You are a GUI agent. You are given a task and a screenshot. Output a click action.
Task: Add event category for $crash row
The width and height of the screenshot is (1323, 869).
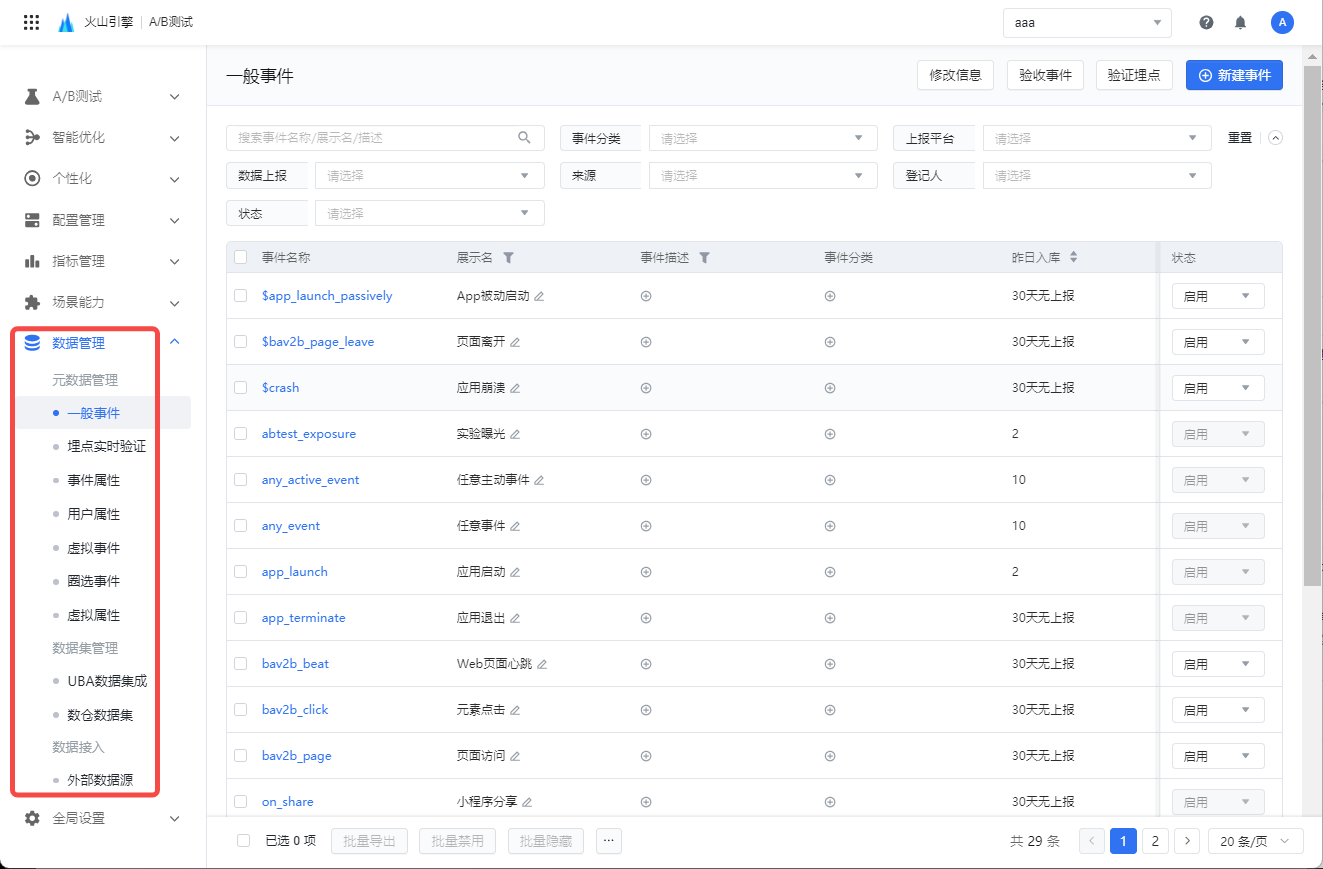pyautogui.click(x=830, y=388)
